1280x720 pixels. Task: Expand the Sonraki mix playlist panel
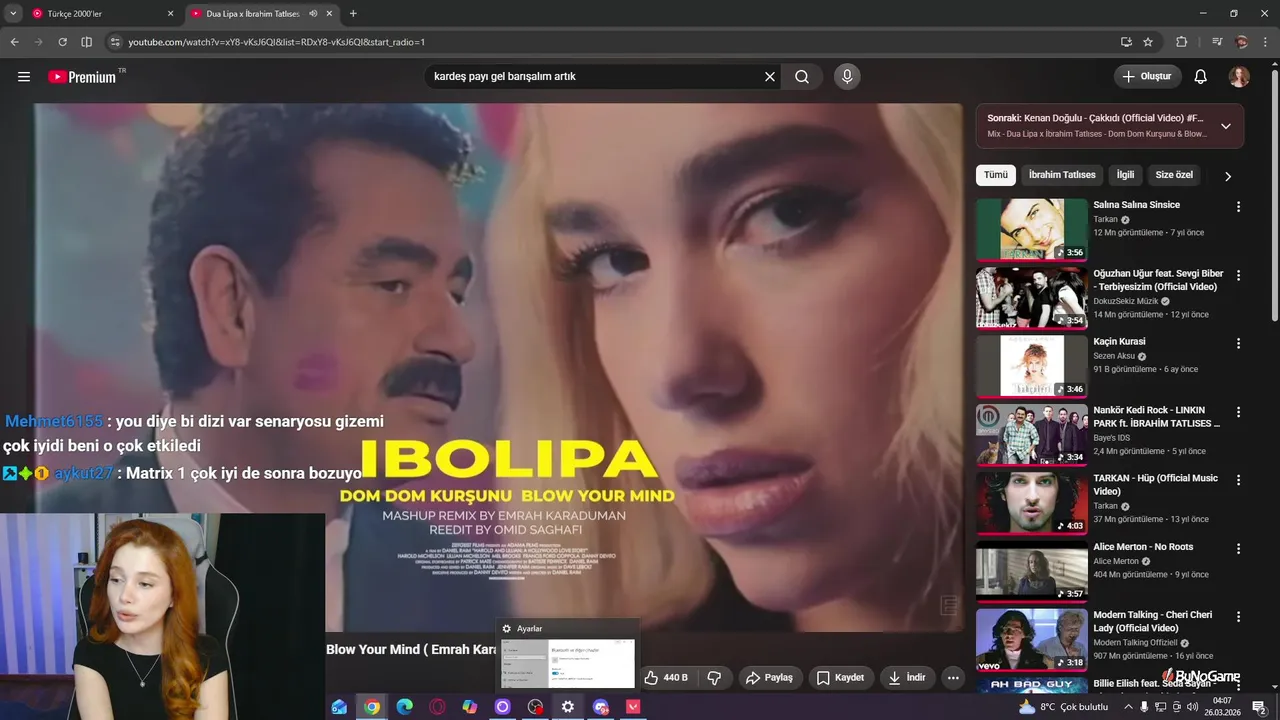click(1226, 126)
